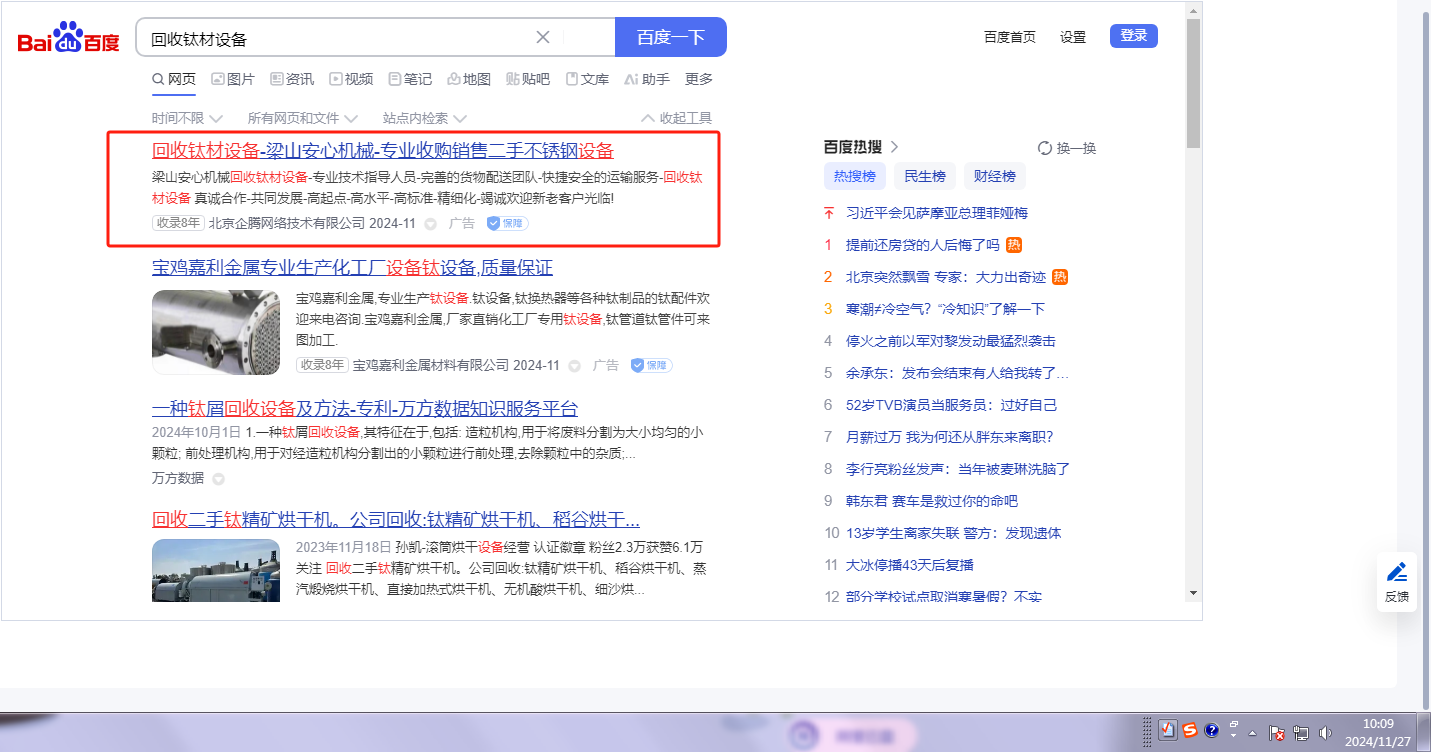The height and width of the screenshot is (752, 1431).
Task: Click the 登录 login button
Action: pyautogui.click(x=1133, y=36)
